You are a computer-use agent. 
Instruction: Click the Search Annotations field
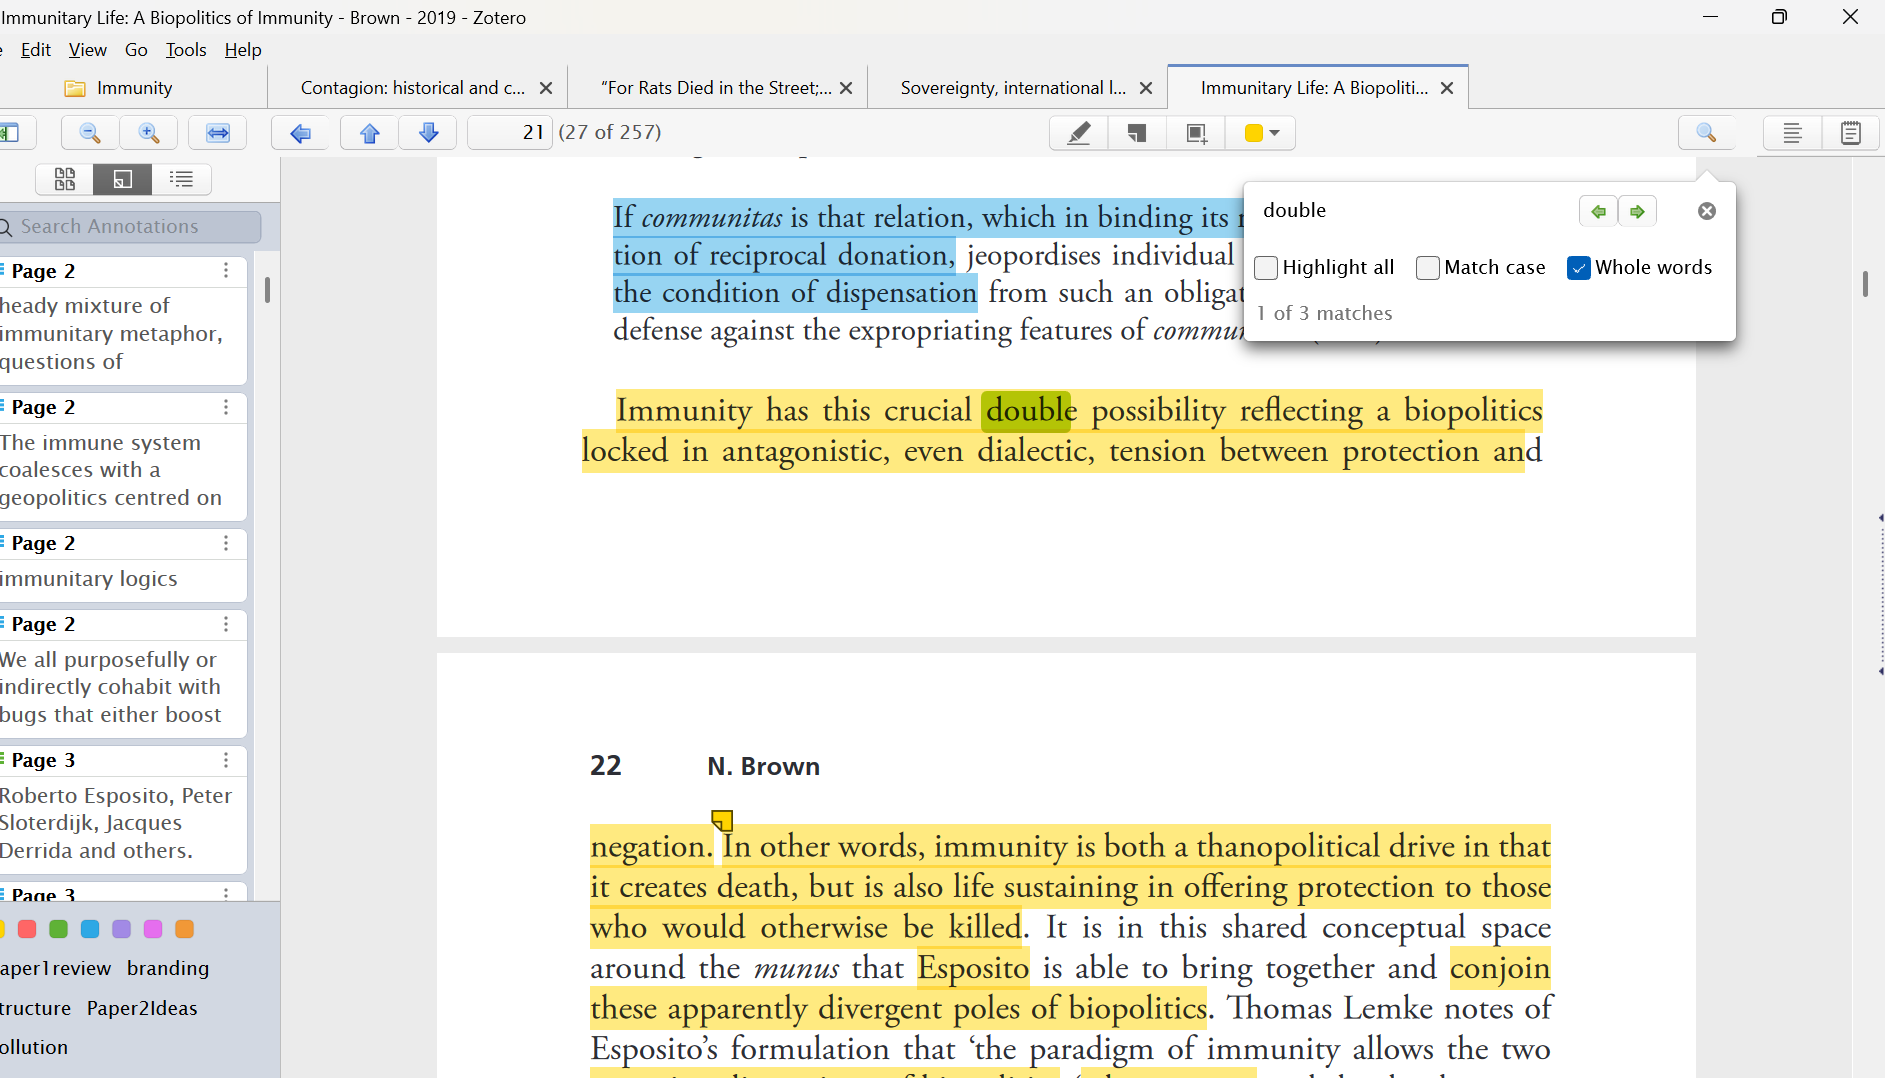130,227
